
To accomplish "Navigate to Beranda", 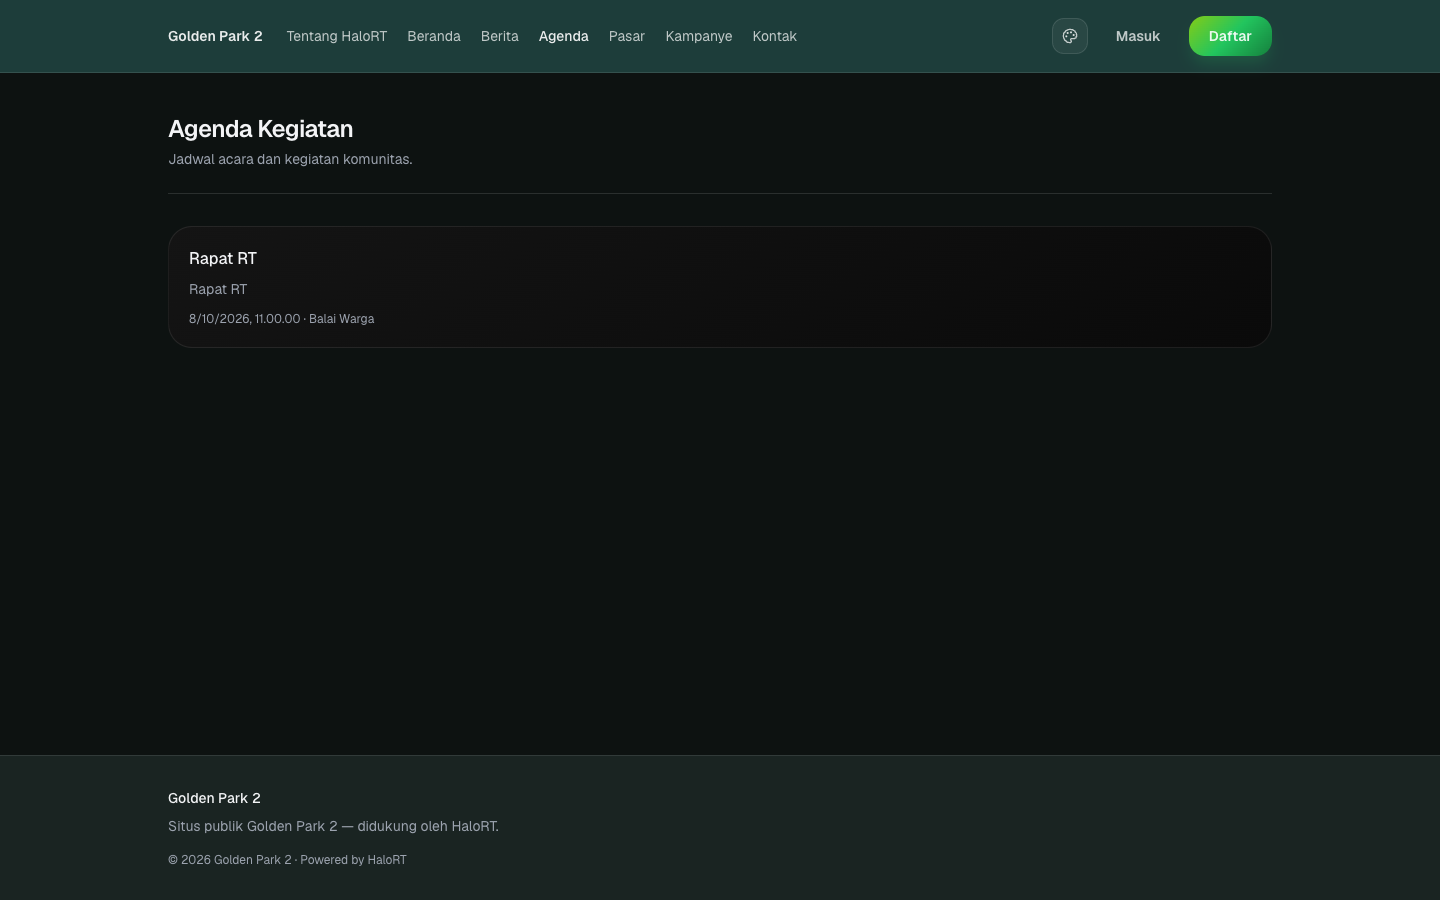I will click(434, 36).
